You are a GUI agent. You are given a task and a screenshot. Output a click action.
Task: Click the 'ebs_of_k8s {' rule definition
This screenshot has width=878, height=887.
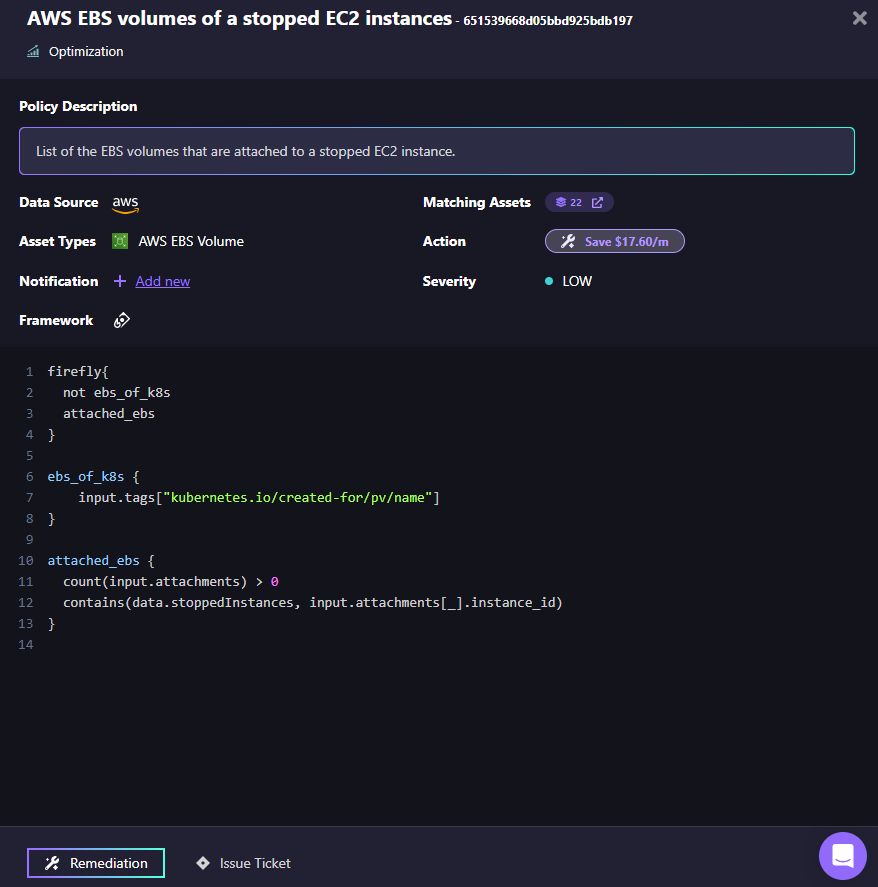point(93,477)
